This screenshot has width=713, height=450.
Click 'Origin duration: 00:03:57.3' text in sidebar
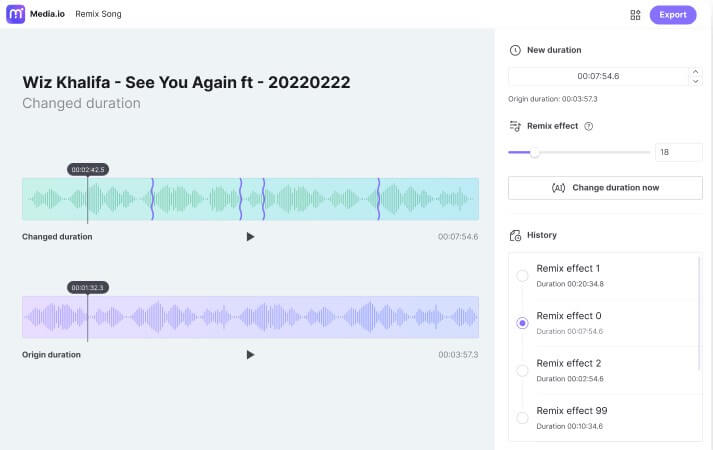click(553, 99)
